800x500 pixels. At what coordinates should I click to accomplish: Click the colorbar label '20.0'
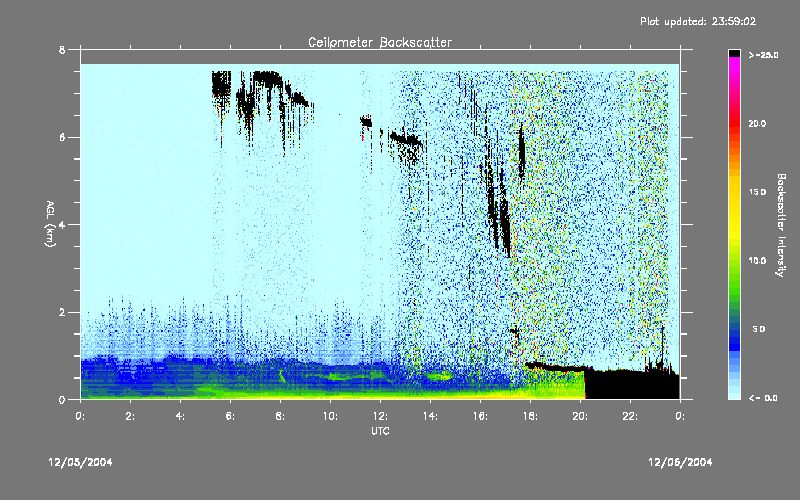(x=757, y=123)
